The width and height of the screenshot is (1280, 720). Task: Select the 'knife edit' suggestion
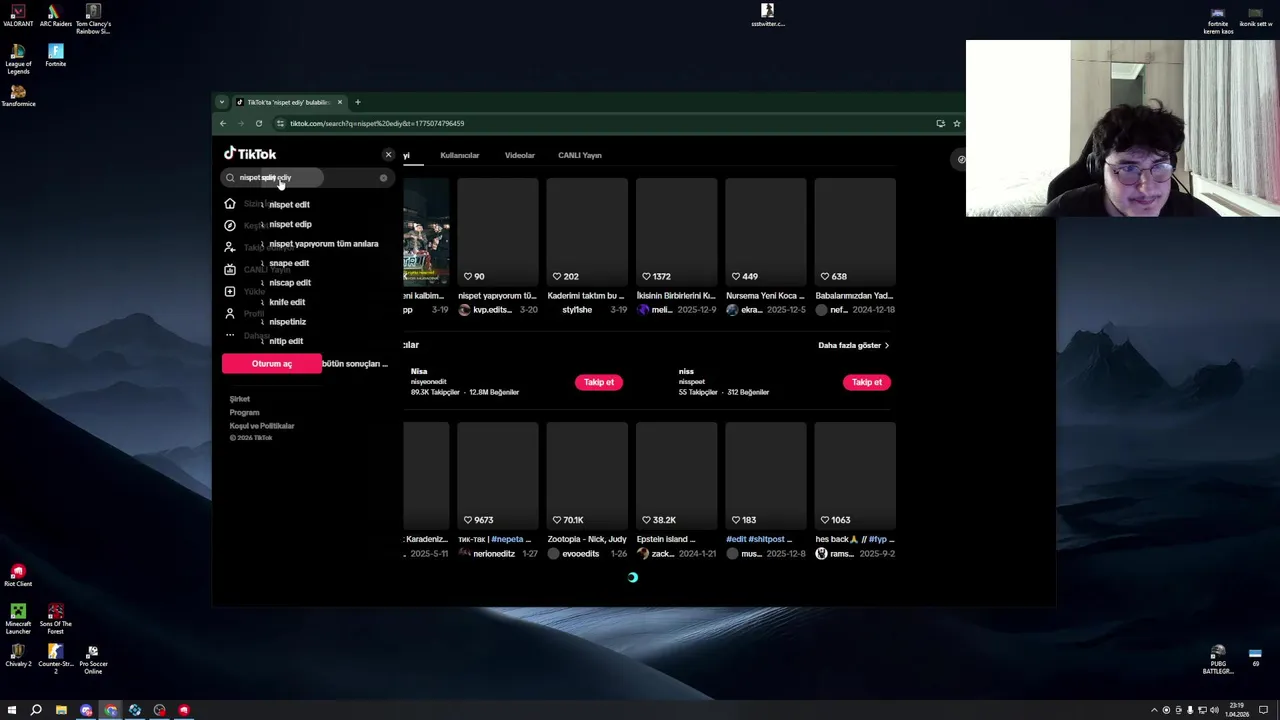287,302
